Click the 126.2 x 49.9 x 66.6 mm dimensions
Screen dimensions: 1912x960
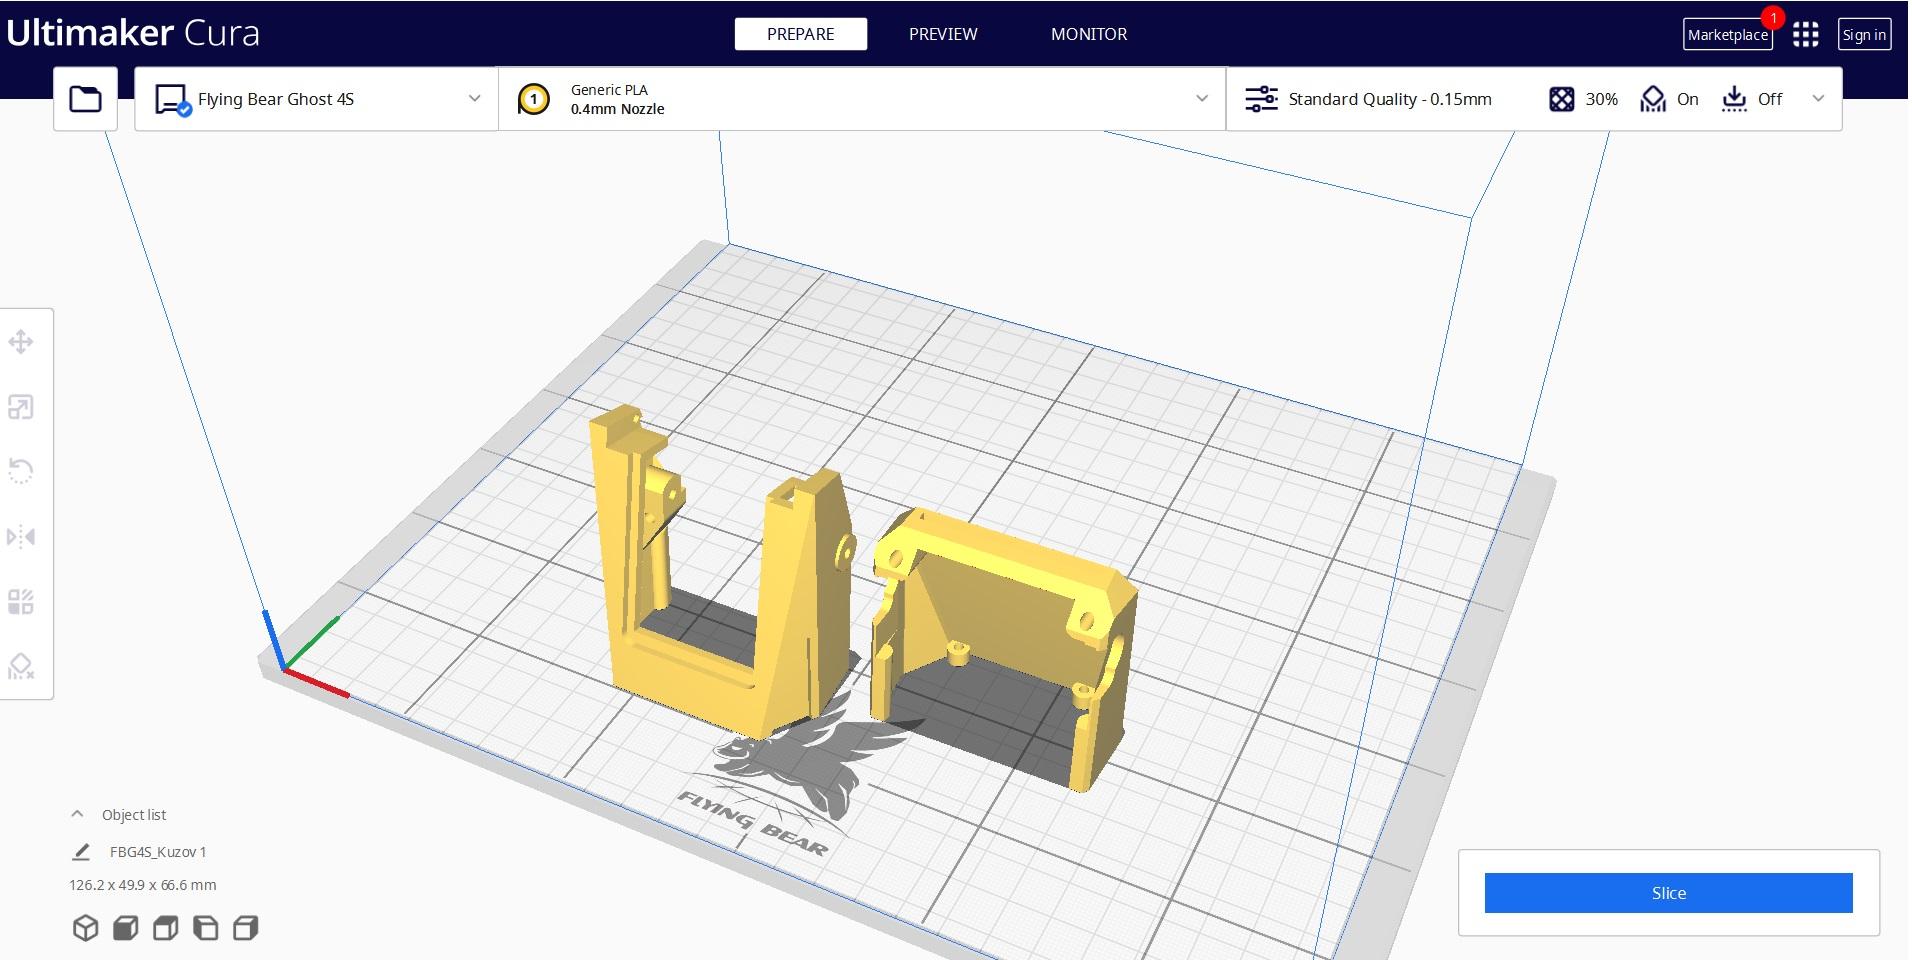pyautogui.click(x=143, y=885)
